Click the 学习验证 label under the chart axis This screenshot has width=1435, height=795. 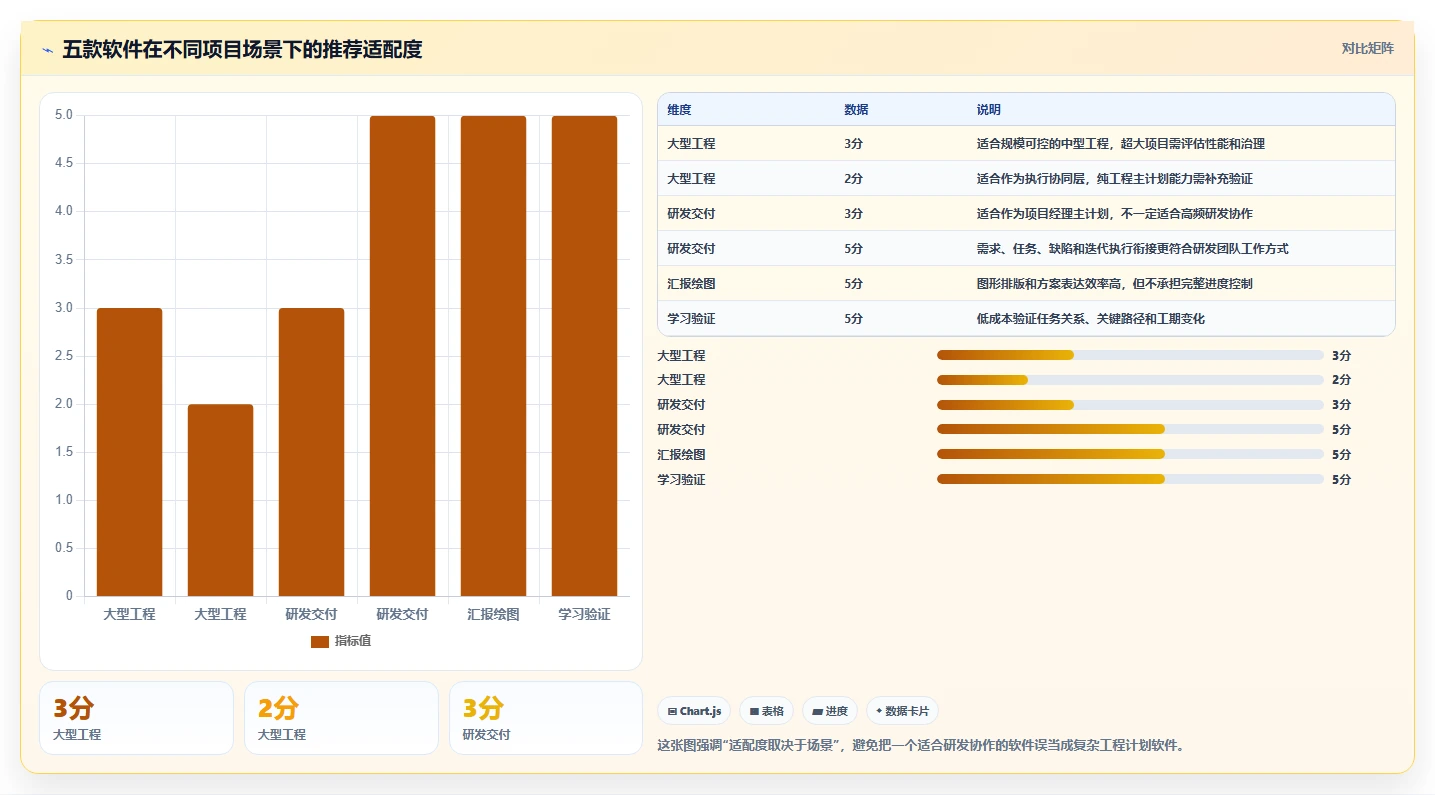(x=584, y=614)
